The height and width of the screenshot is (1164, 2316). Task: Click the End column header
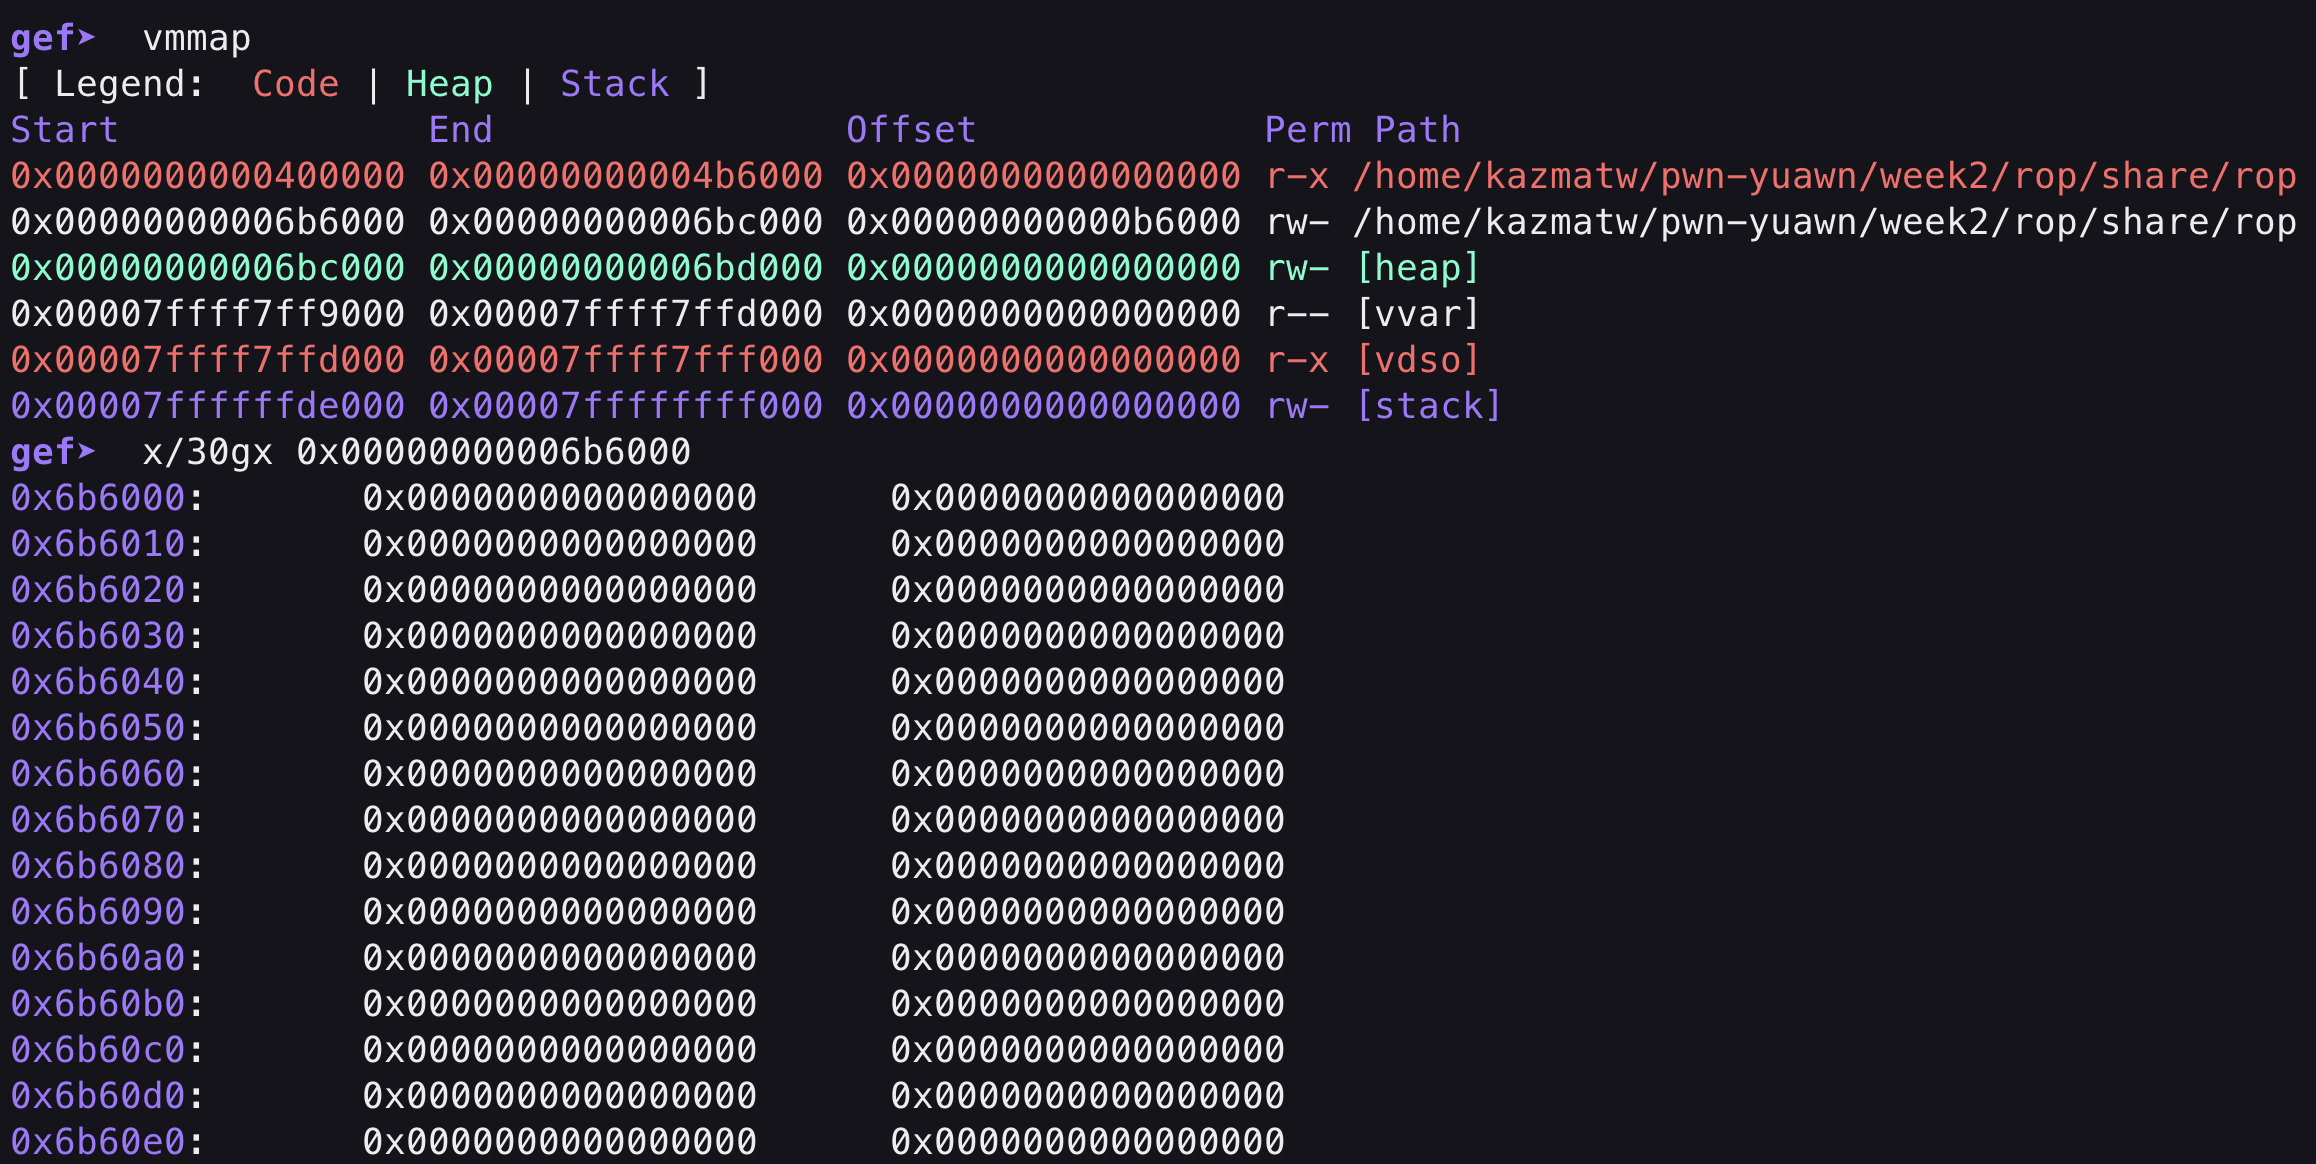[x=460, y=130]
